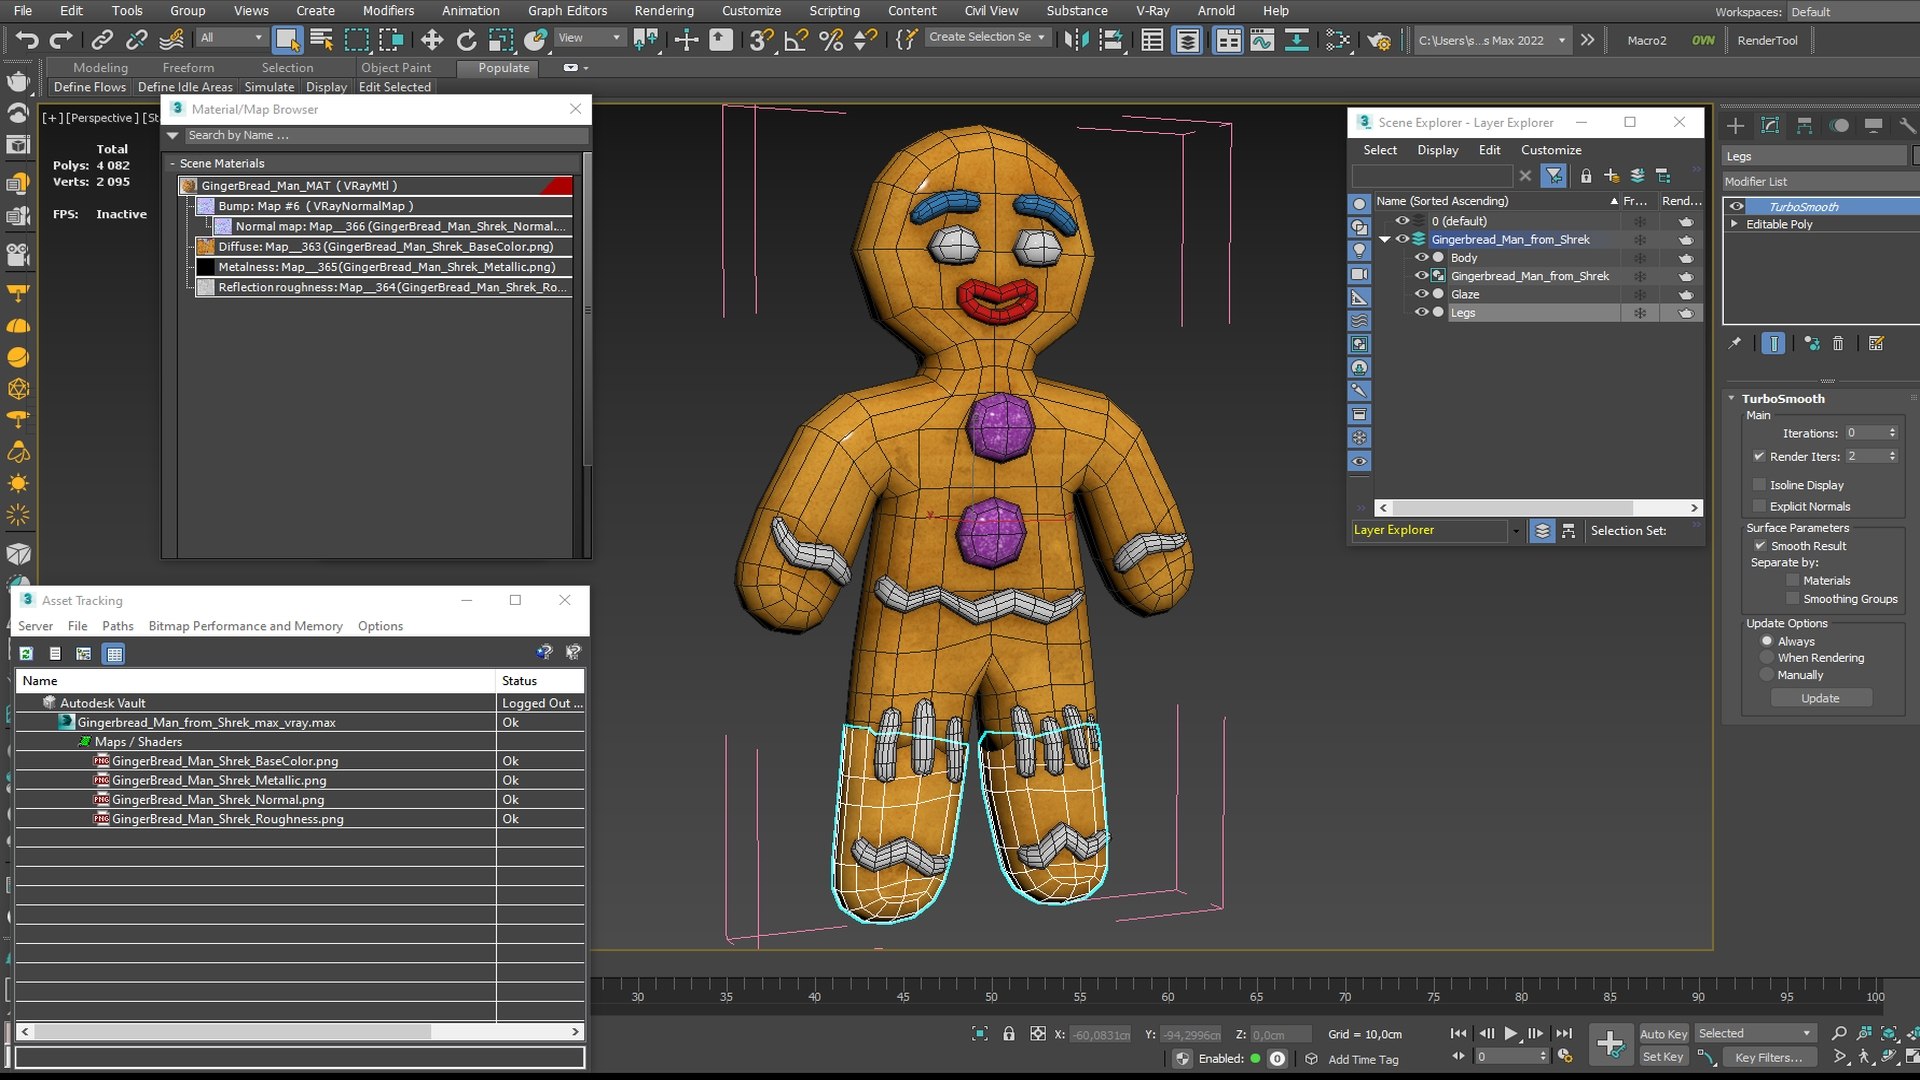Open the Utilities wrench tab

(1907, 125)
